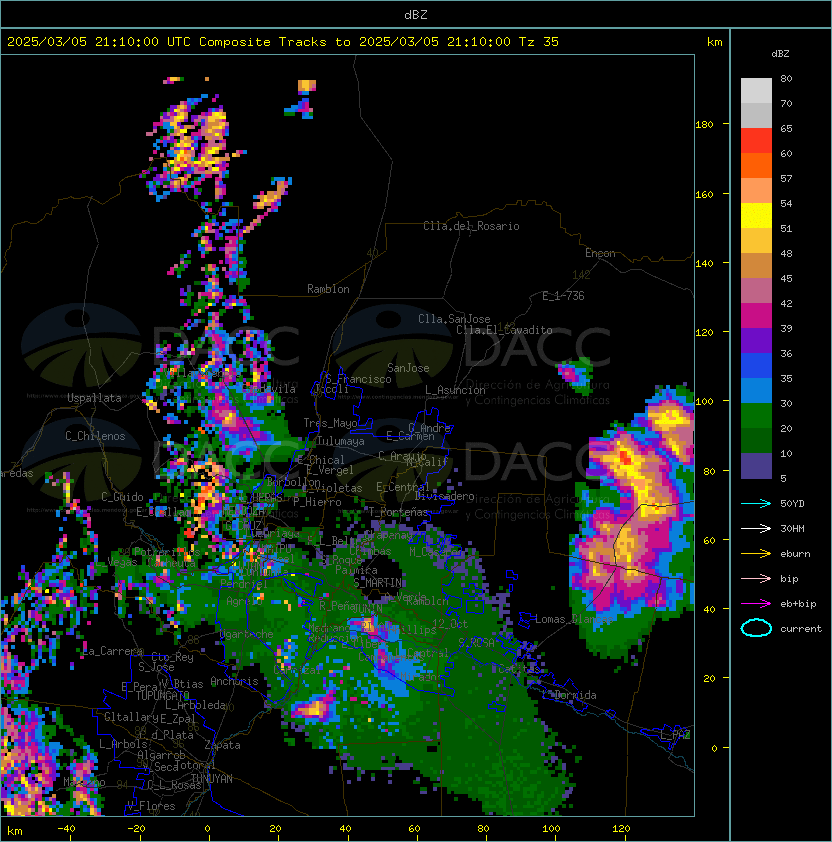Viewport: 832px width, 842px height.
Task: Click the '50YD' legend label
Action: 792,503
